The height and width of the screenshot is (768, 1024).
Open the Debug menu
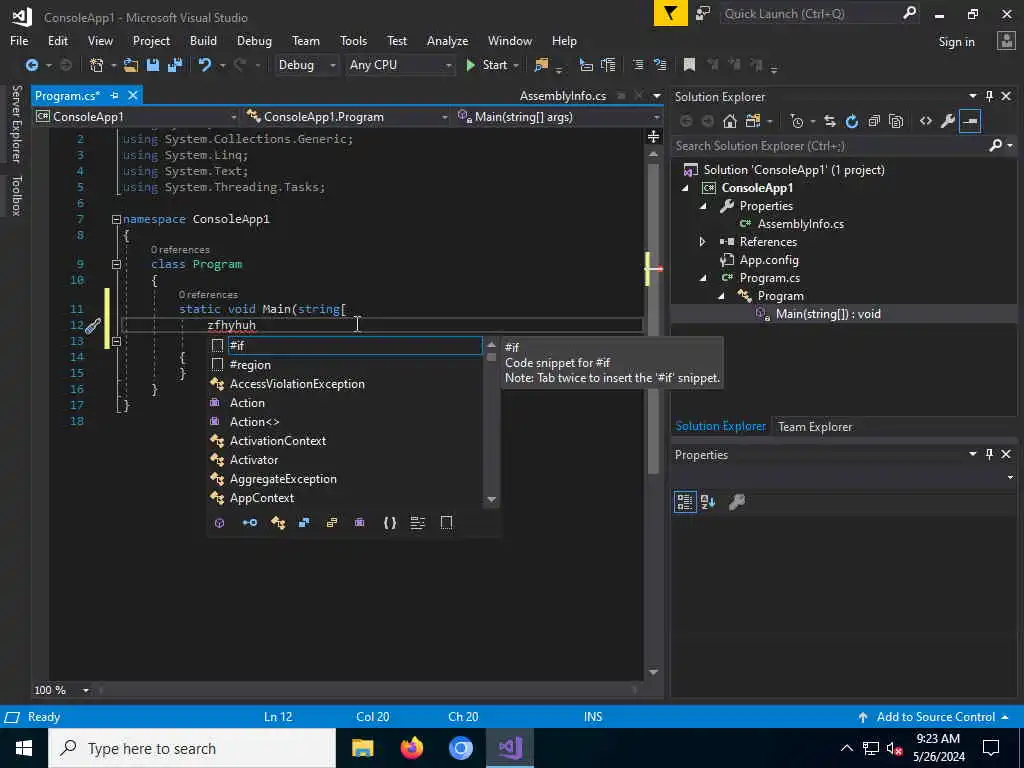point(254,40)
